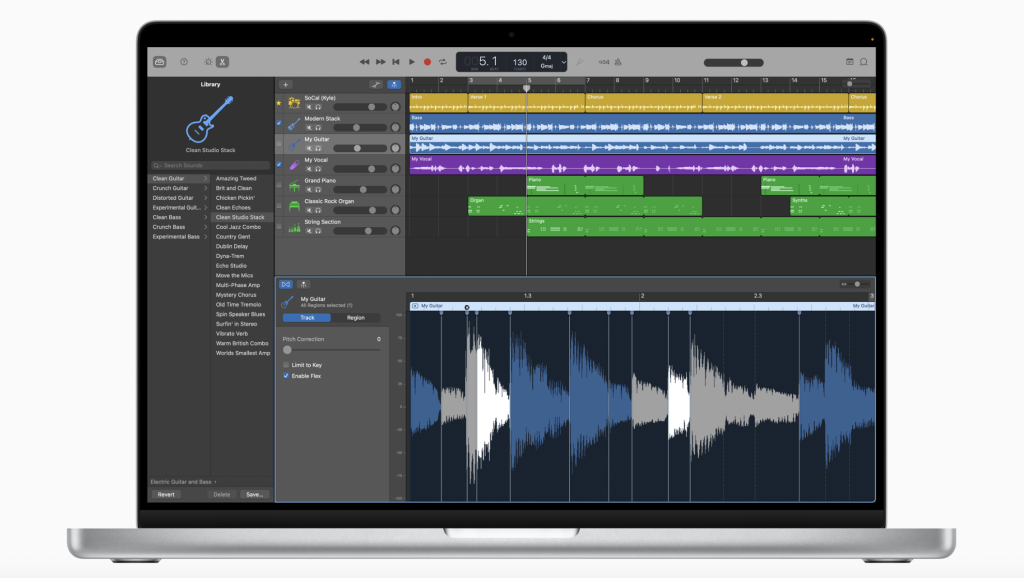Enable the metronome icon in the toolbar

point(618,62)
